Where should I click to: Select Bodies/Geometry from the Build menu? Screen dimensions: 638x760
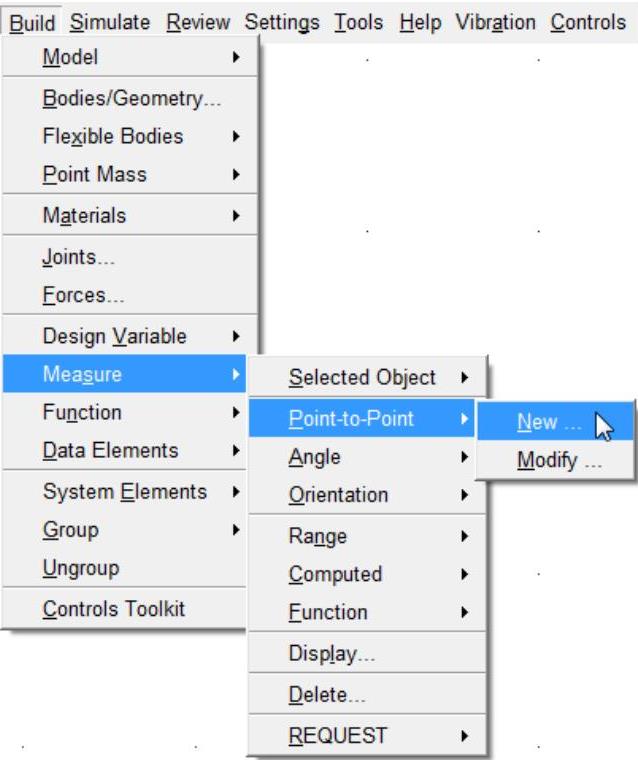tap(131, 98)
